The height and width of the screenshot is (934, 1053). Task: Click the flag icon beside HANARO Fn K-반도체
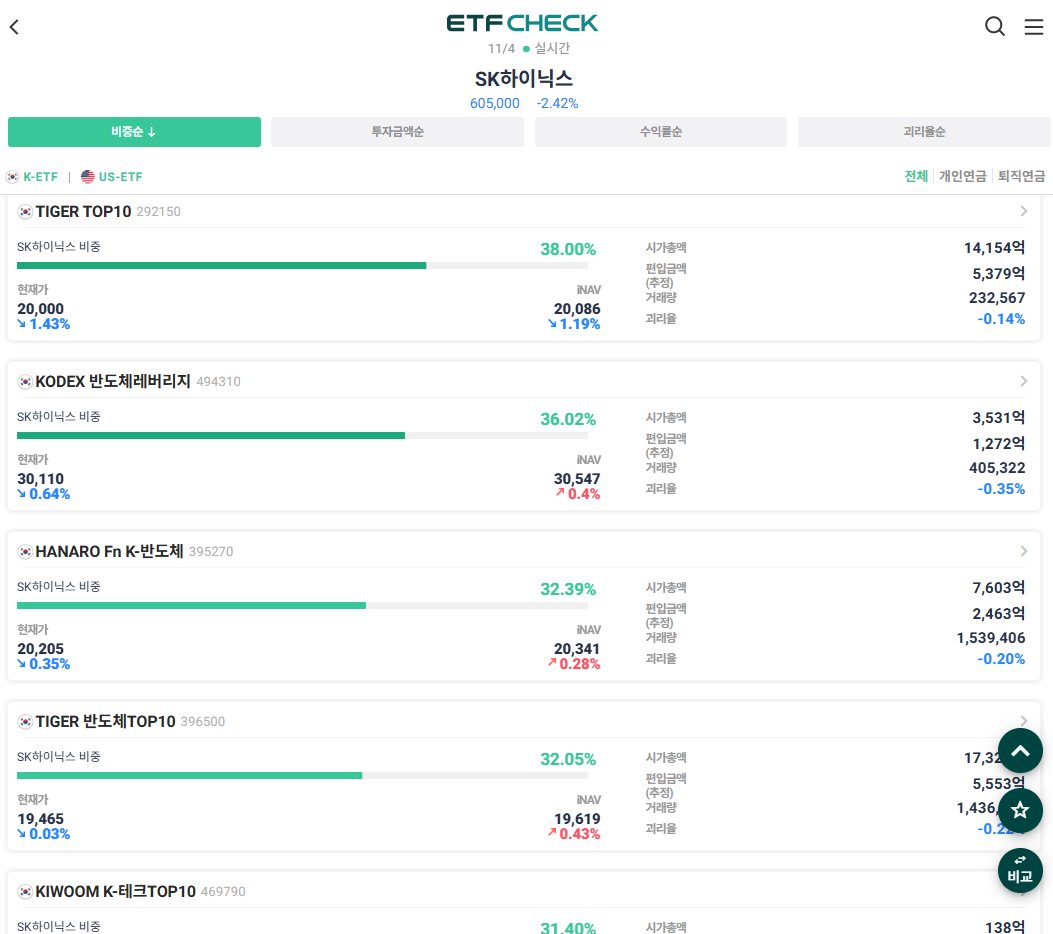coord(26,552)
